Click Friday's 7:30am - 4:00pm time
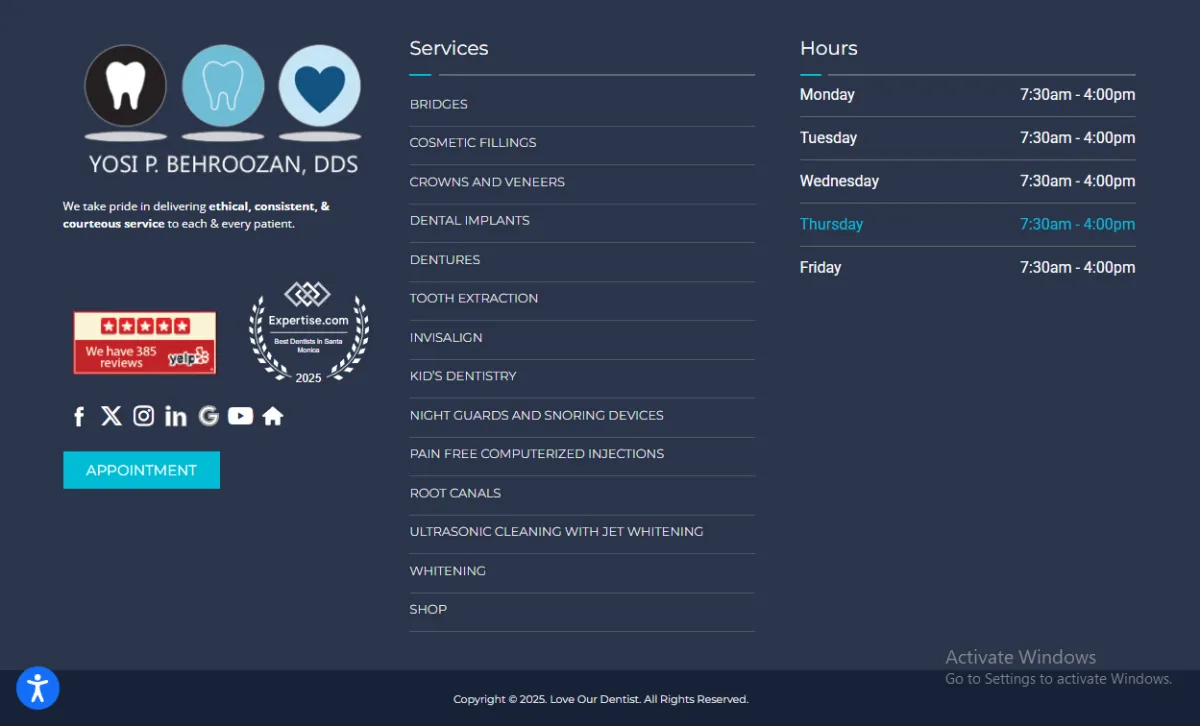 [x=1077, y=268]
